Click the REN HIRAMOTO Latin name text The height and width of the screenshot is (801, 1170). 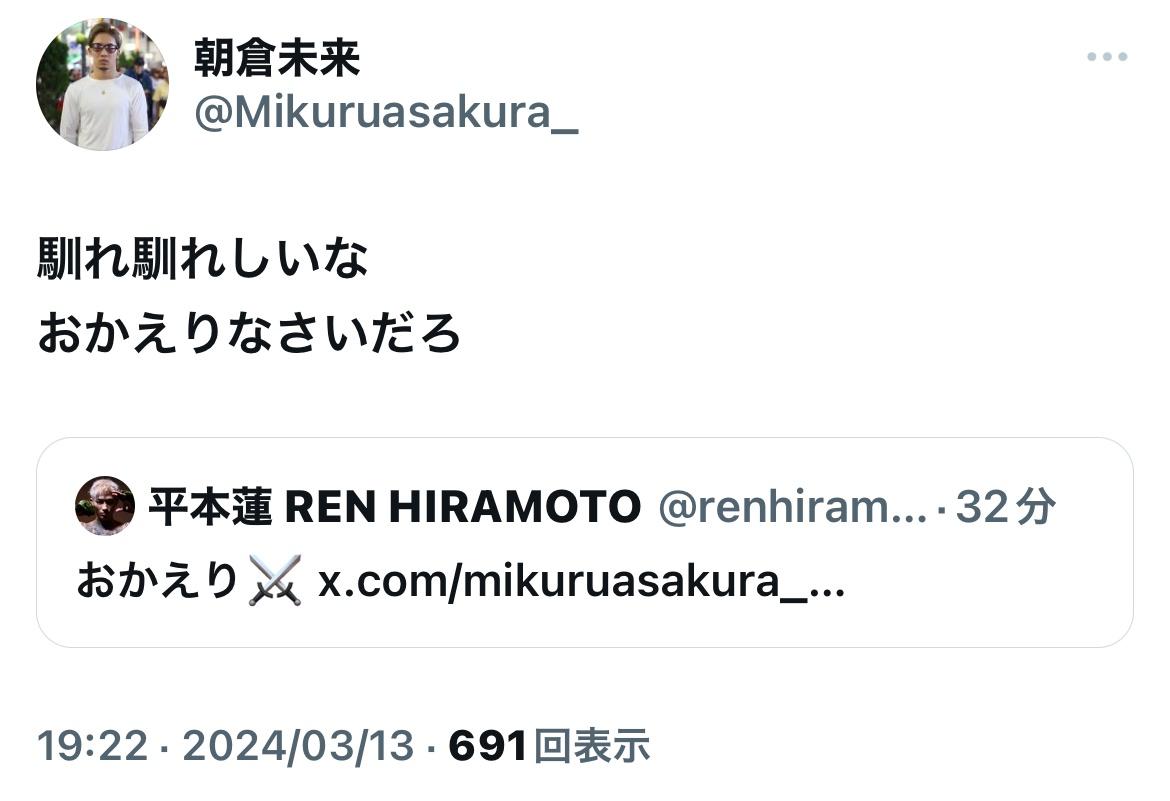click(463, 507)
